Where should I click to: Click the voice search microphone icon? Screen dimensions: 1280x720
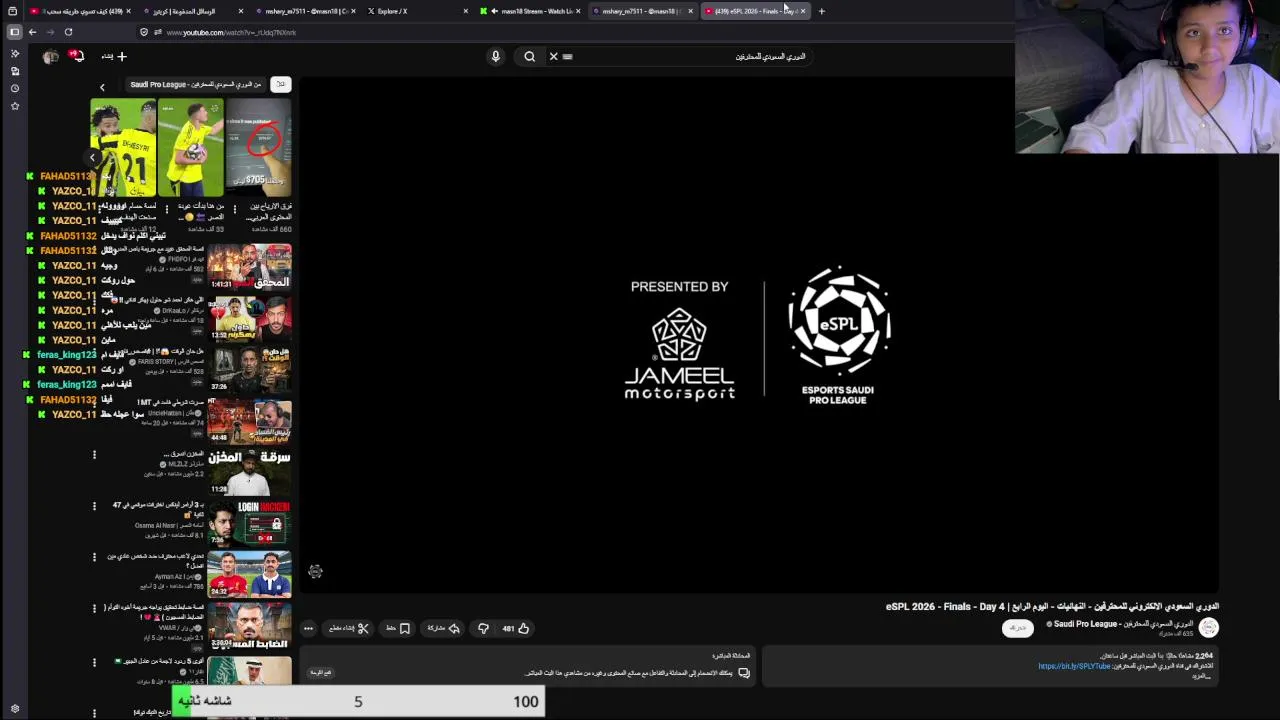click(x=495, y=56)
